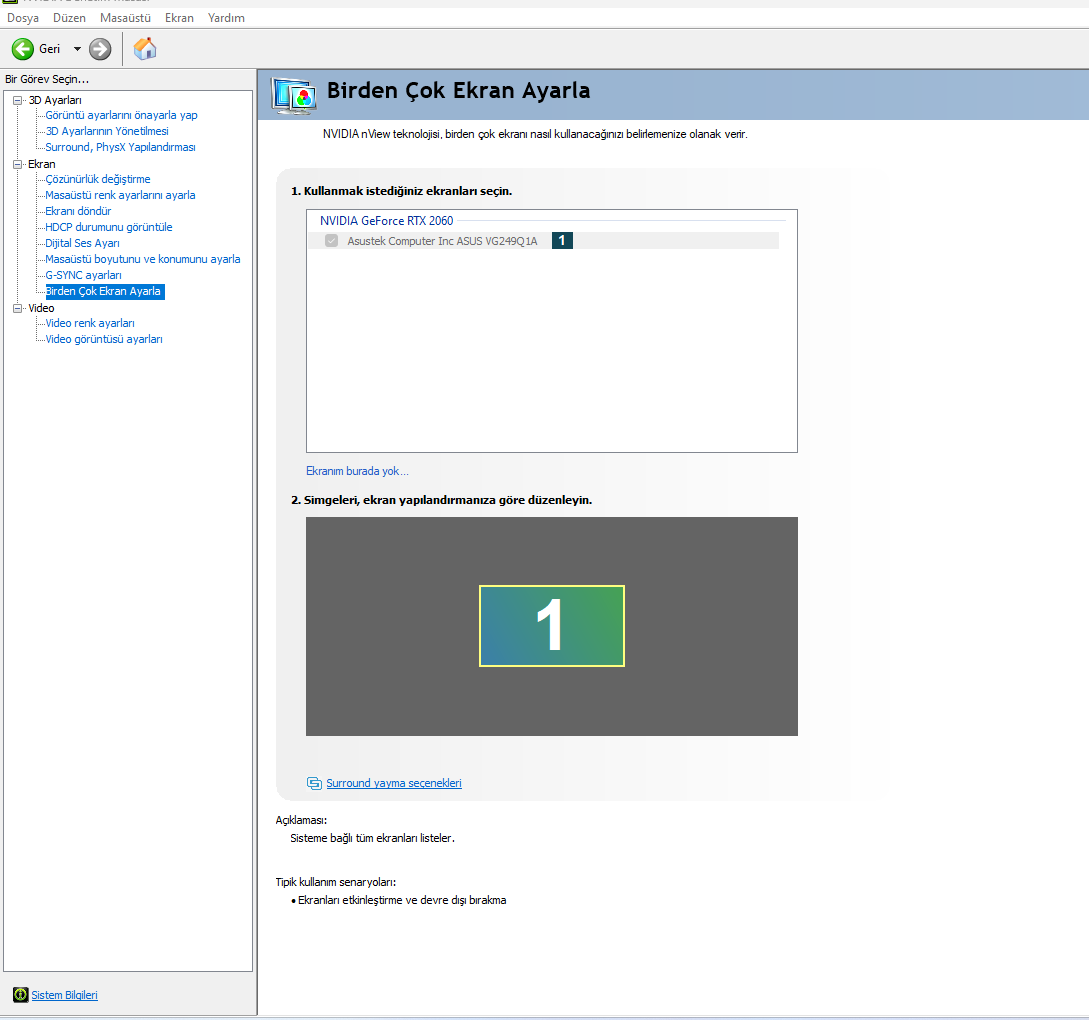Click the Asustek Computer Inc ASUS VG249Q1A row

[545, 241]
